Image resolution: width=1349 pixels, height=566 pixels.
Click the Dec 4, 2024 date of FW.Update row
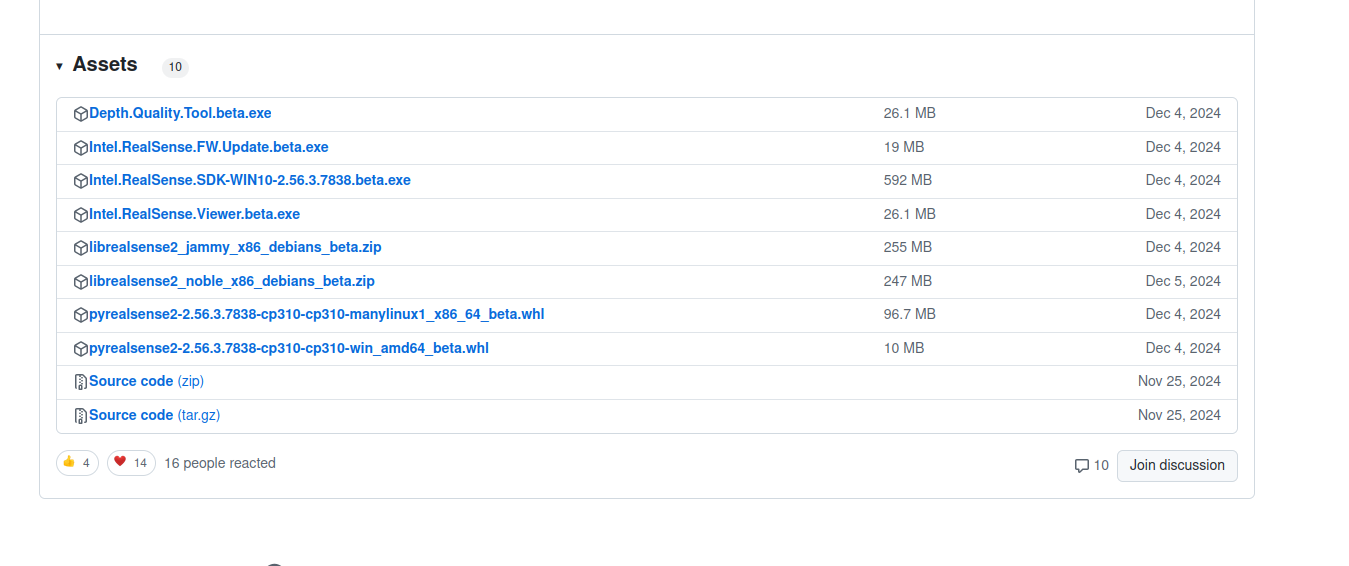tap(1183, 147)
